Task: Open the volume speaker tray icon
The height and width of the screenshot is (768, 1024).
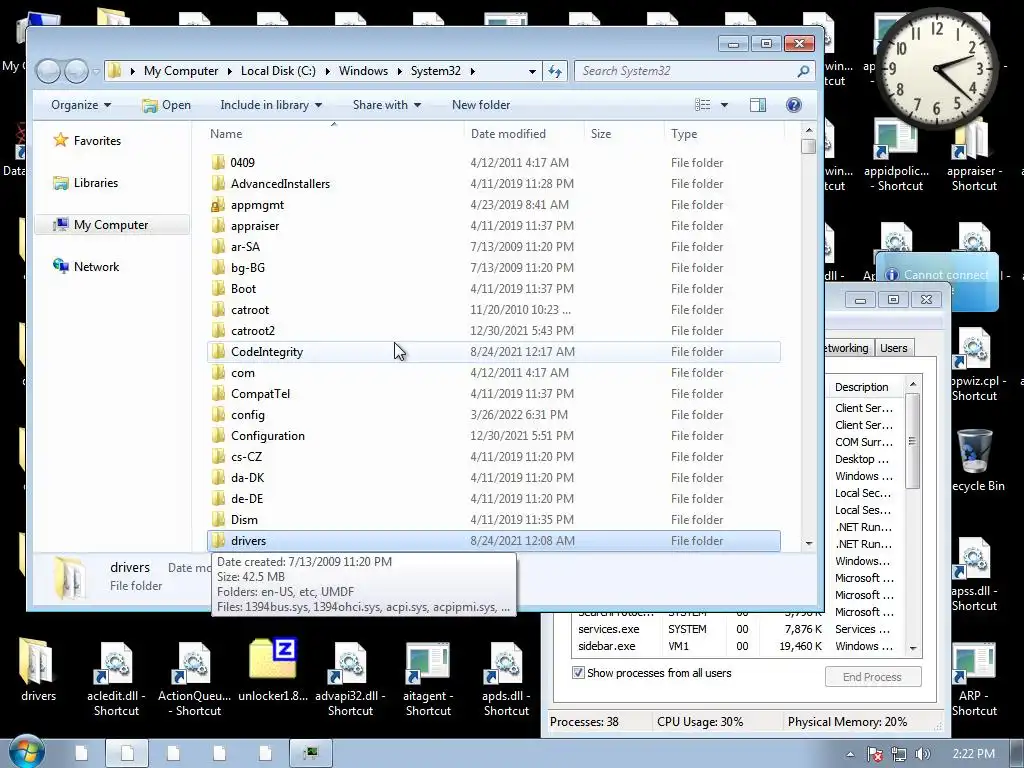Action: 922,754
